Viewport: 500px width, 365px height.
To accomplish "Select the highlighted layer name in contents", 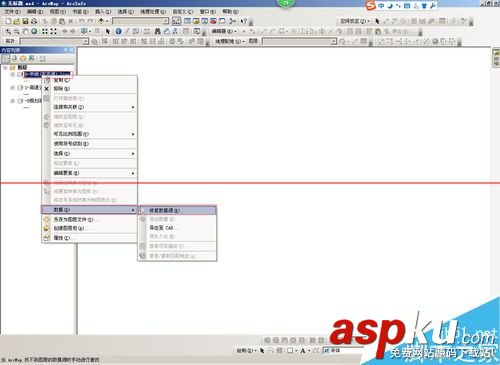I will coord(48,74).
